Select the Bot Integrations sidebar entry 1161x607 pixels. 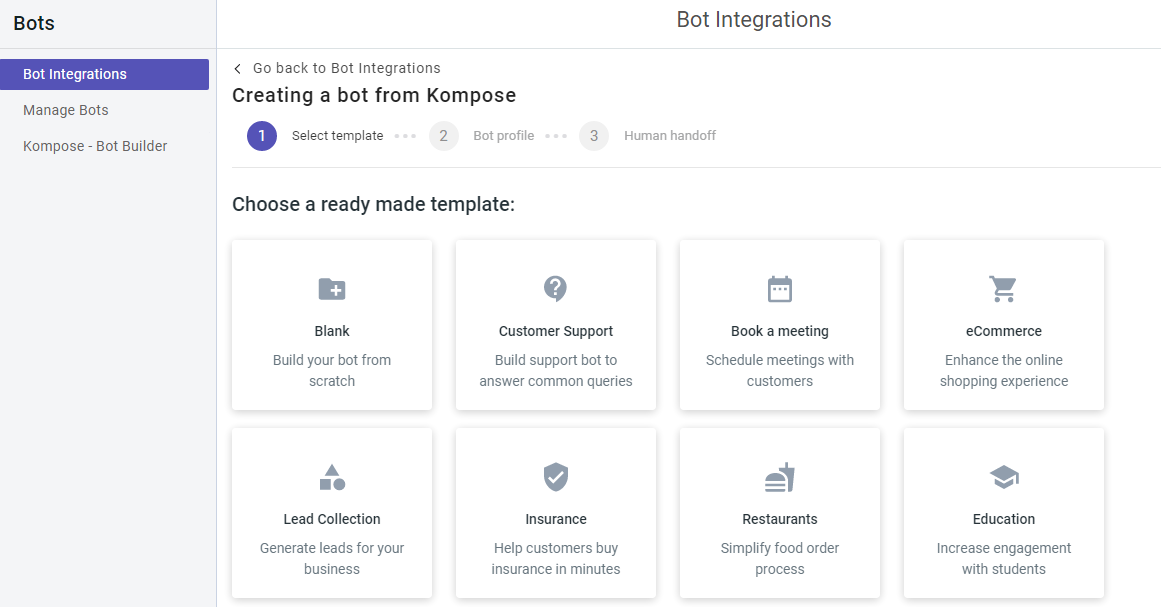75,73
